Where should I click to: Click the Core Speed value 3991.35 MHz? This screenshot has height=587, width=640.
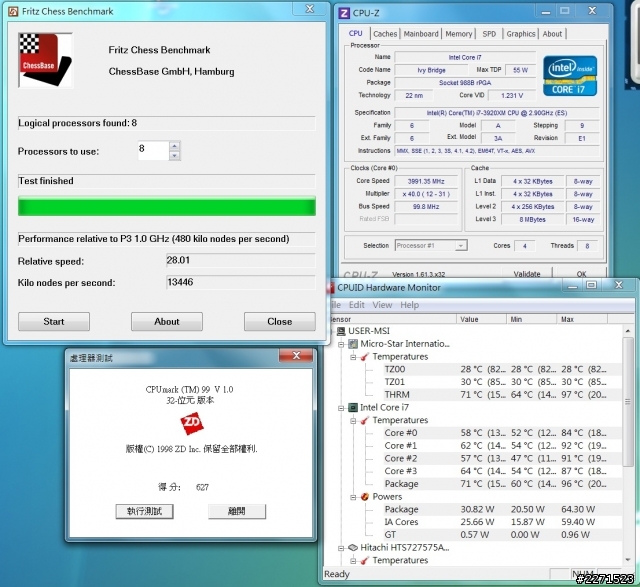click(x=426, y=181)
